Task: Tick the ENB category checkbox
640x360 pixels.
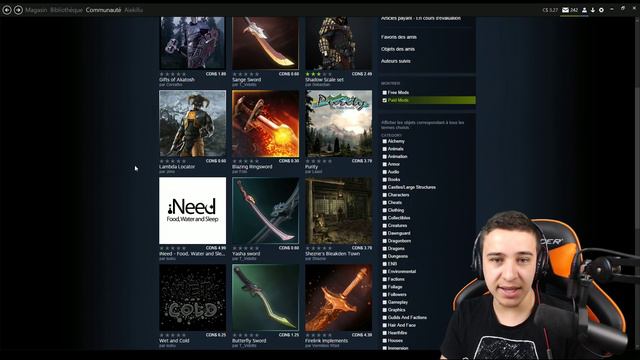Action: click(384, 264)
